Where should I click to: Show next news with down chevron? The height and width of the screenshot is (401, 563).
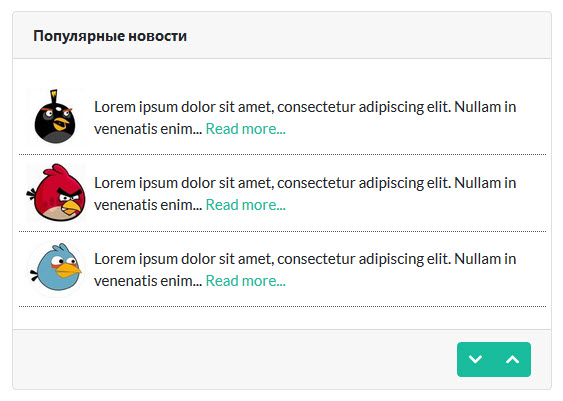coord(475,359)
